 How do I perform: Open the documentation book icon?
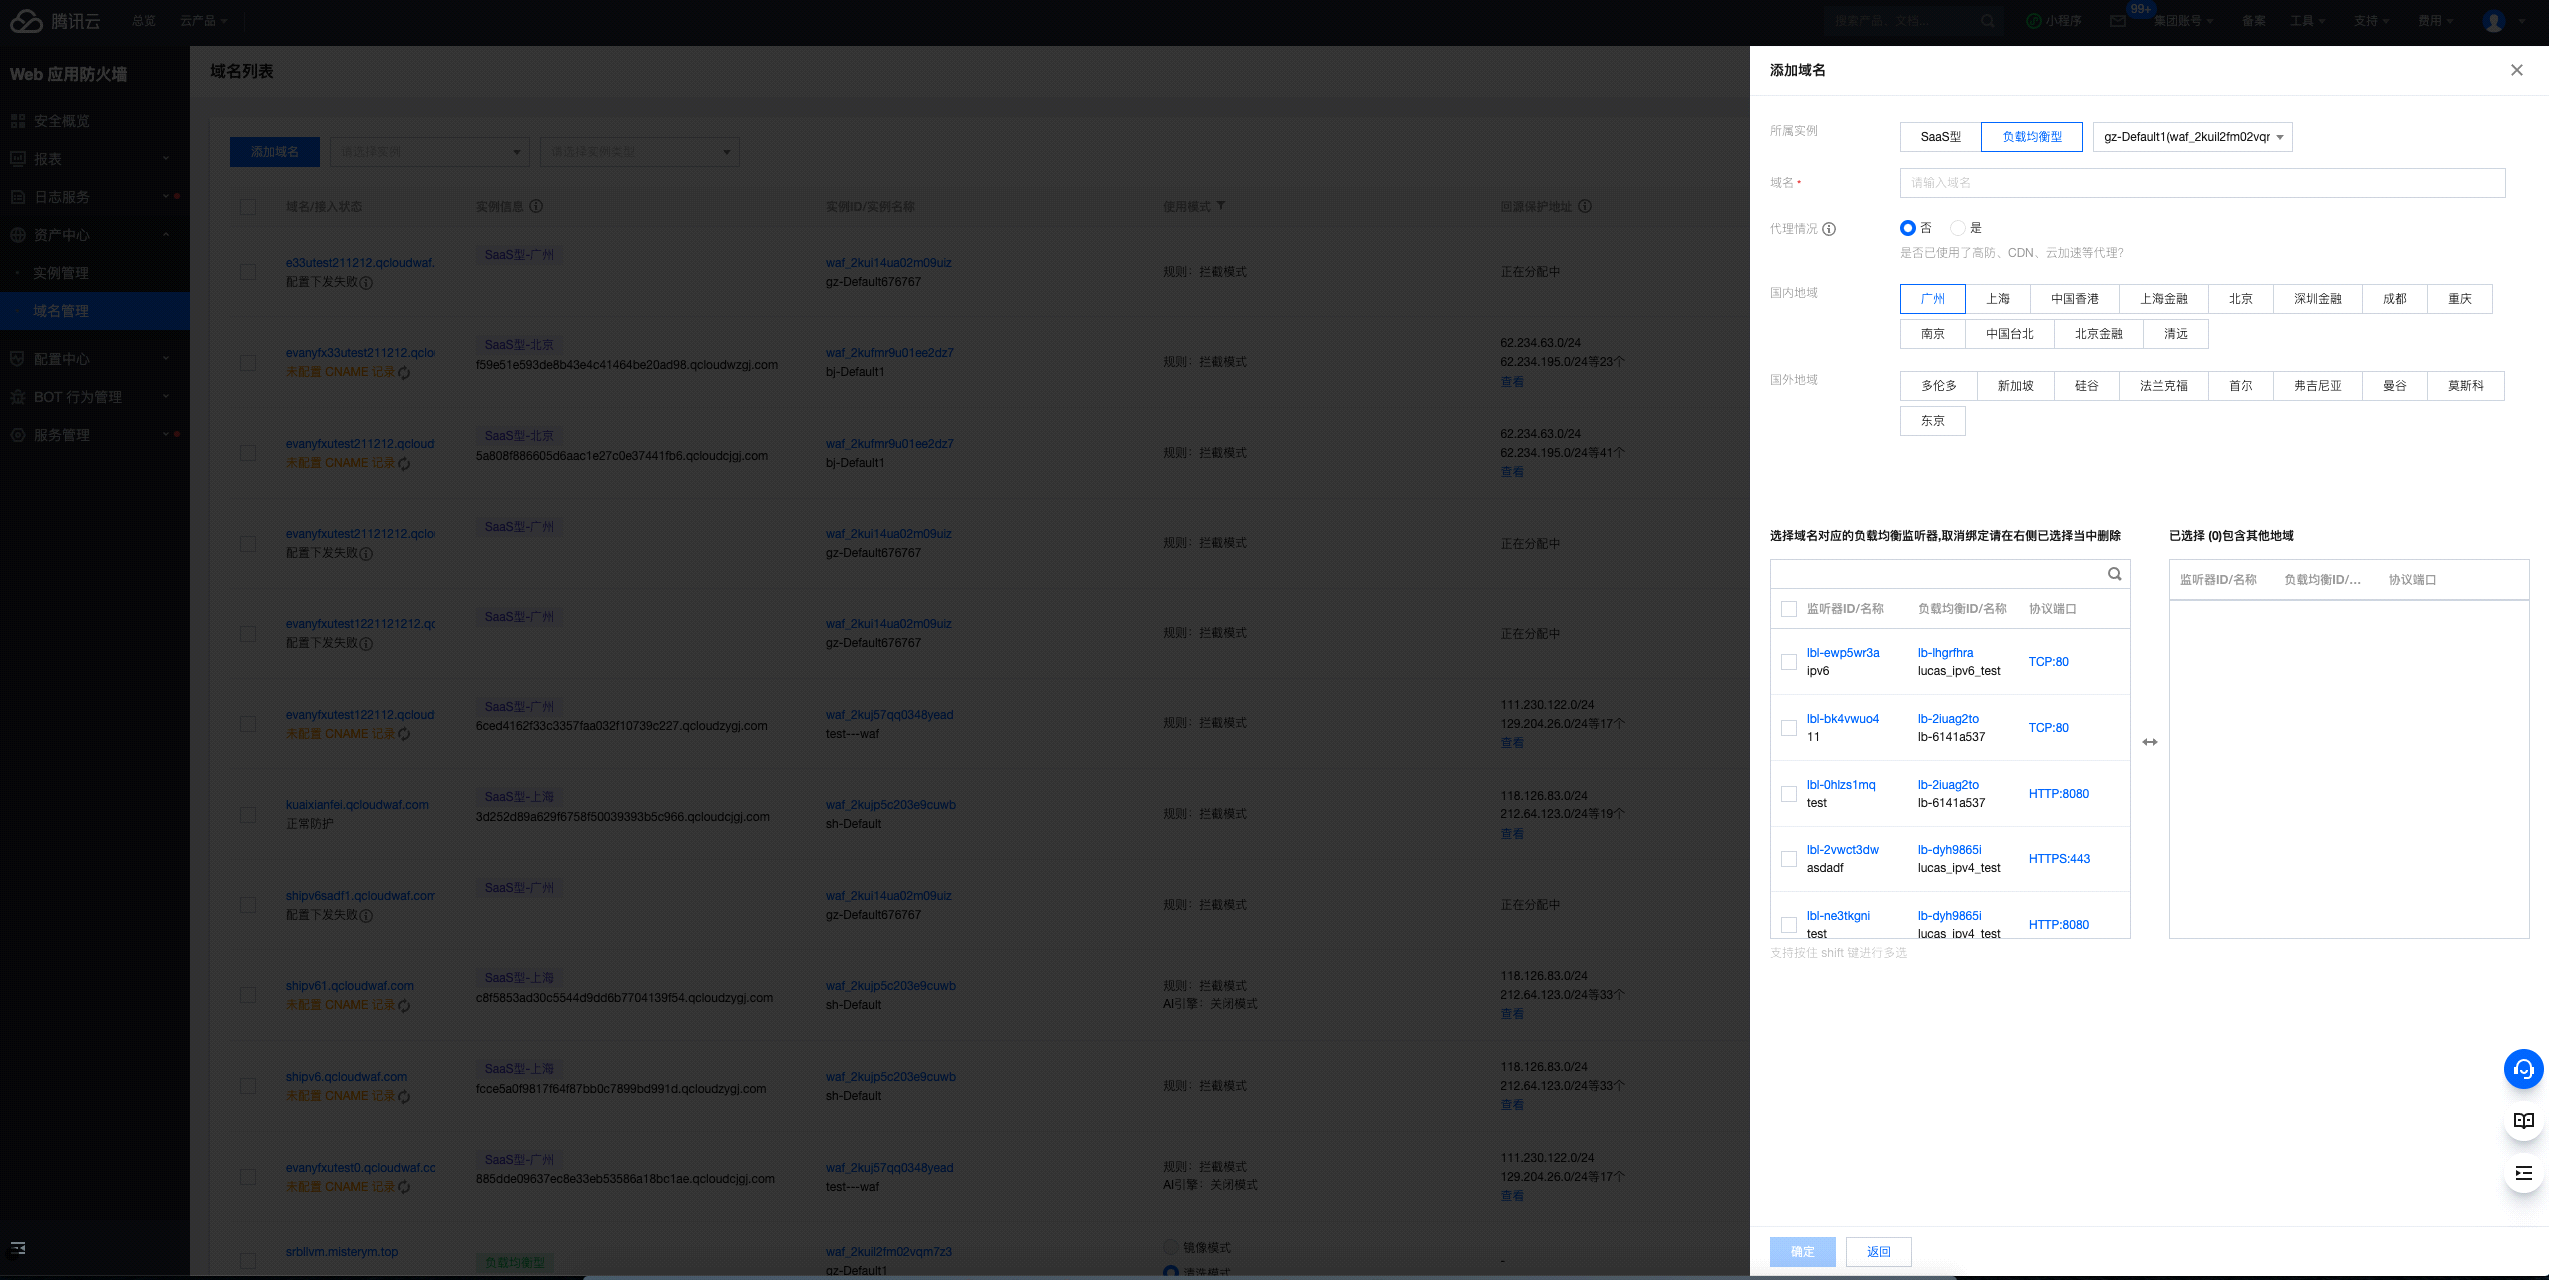pyautogui.click(x=2523, y=1121)
